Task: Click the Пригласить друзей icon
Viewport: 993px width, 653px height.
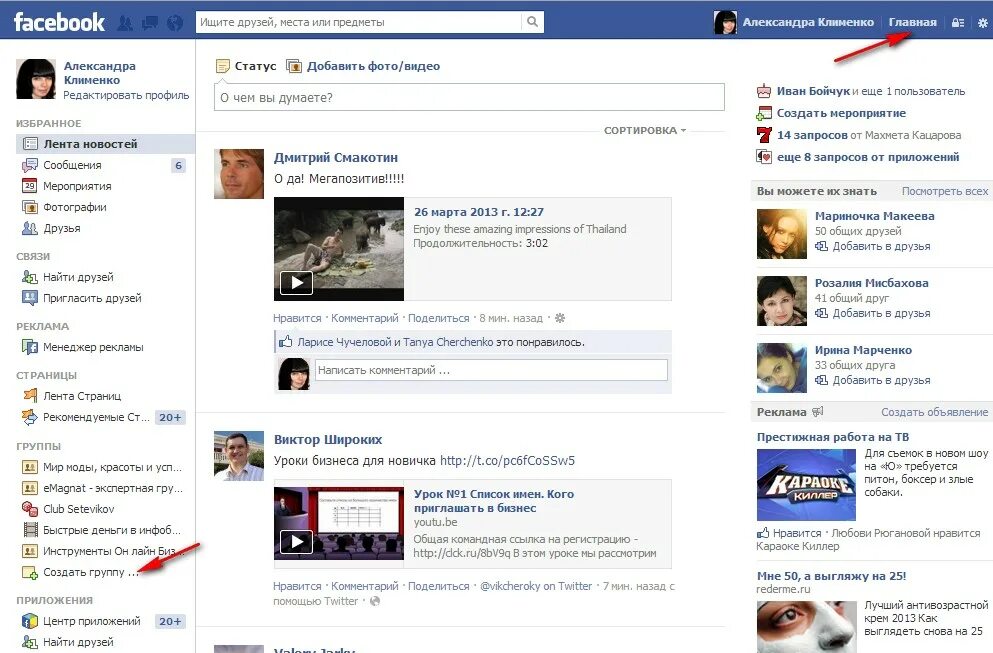Action: click(x=30, y=298)
